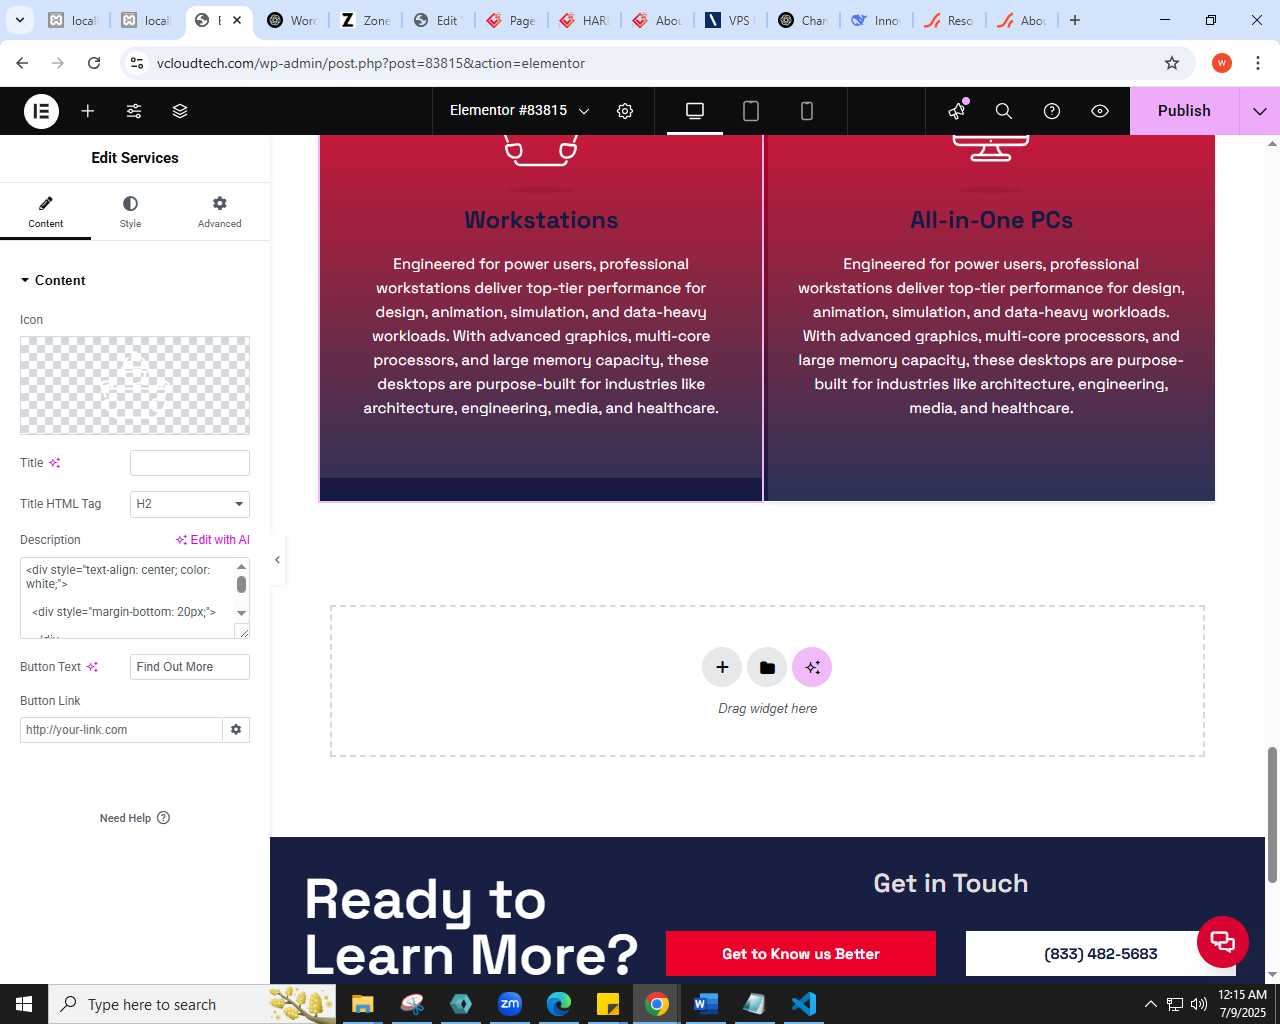Viewport: 1280px width, 1024px height.
Task: Open the red chat widget bubble
Action: [1223, 941]
